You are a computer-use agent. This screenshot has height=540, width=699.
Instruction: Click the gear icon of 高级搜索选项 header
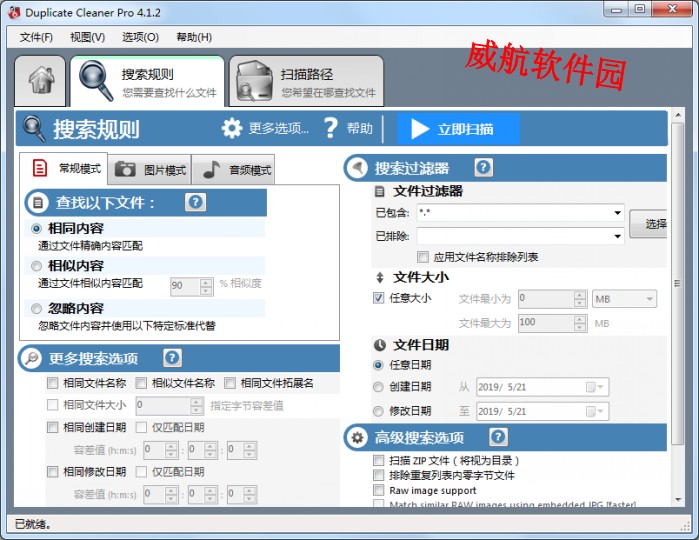[357, 437]
